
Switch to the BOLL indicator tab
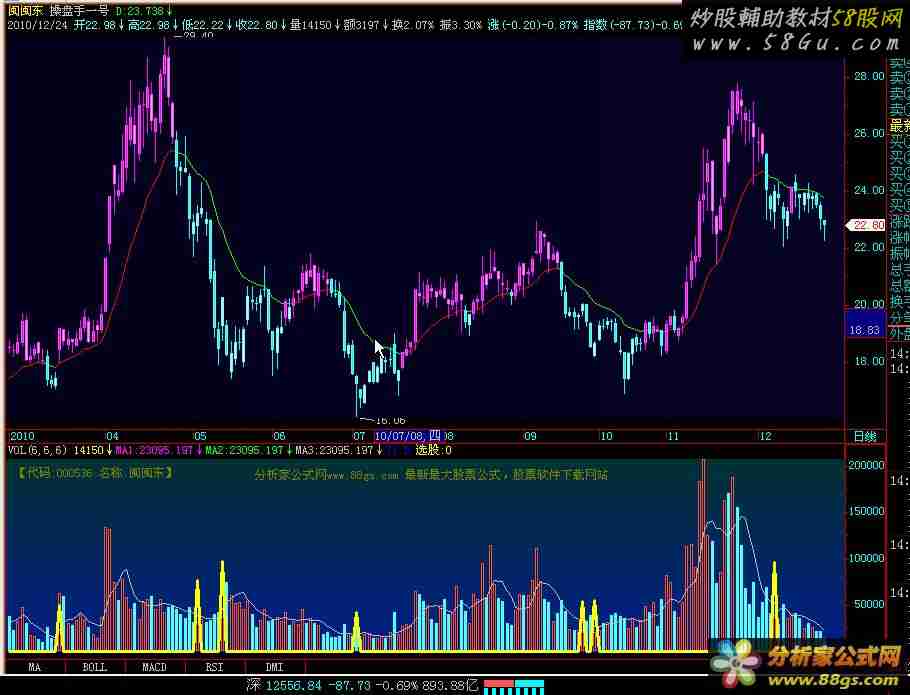click(x=95, y=667)
